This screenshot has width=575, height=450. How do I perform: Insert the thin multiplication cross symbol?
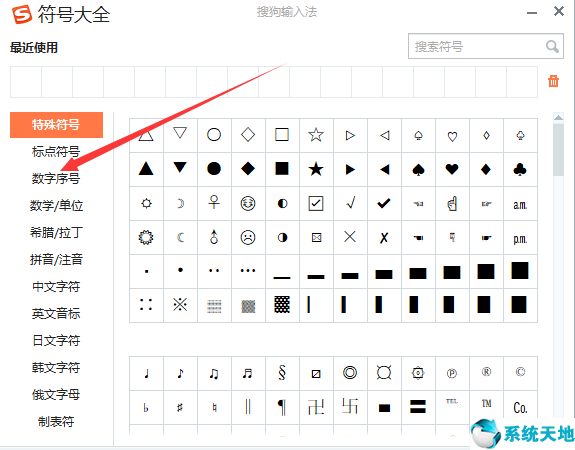[x=350, y=237]
